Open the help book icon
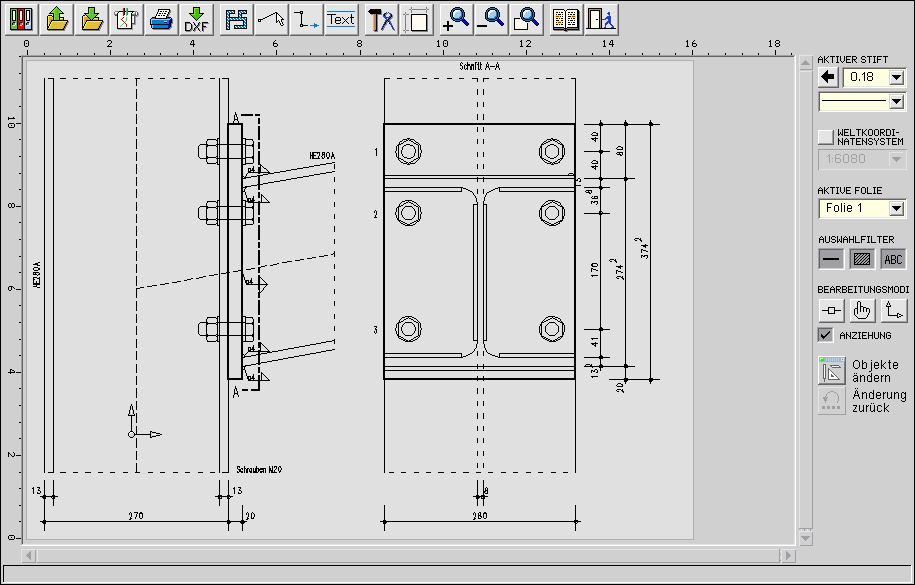This screenshot has width=915, height=585. click(x=566, y=19)
